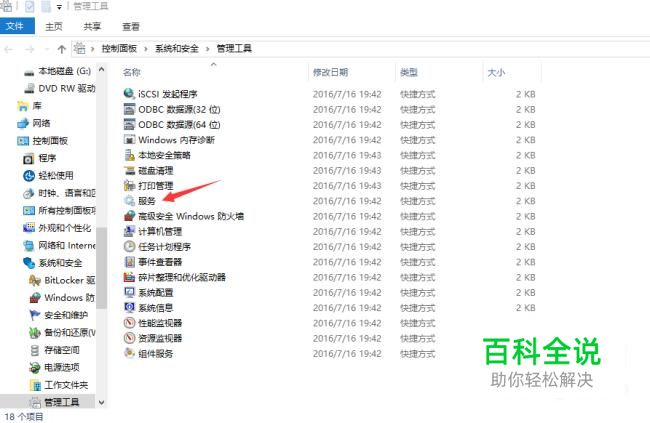Click the 资源监视器 icon
The height and width of the screenshot is (423, 650).
coord(129,338)
